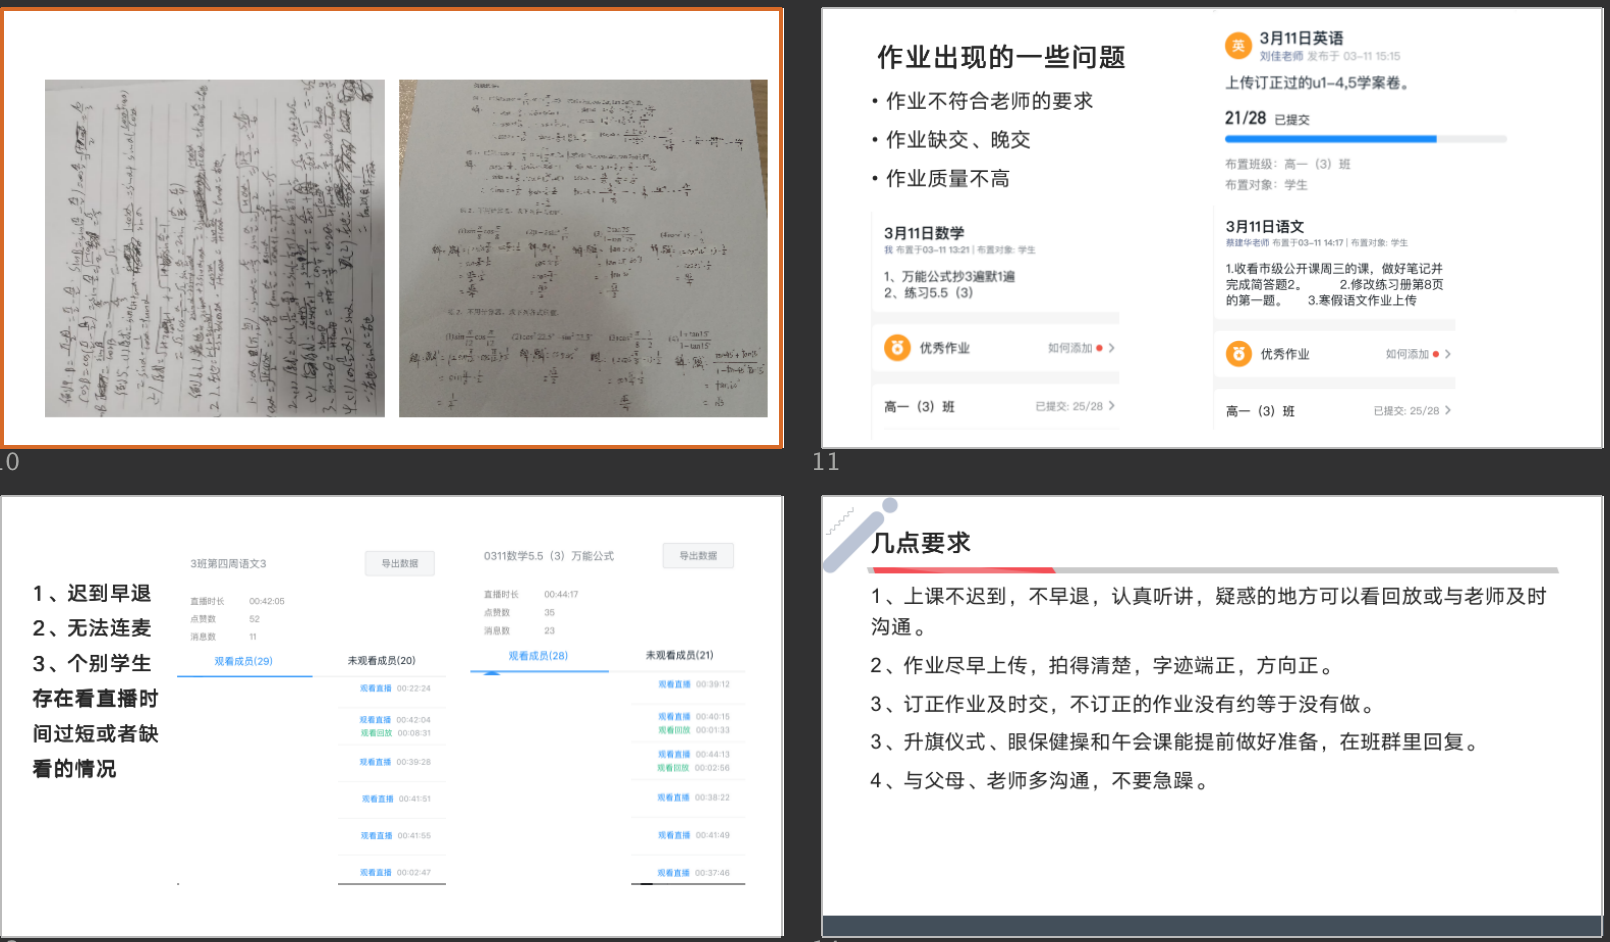Click the 观看直播 00:37:46 row
1610x942 pixels.
pos(693,873)
